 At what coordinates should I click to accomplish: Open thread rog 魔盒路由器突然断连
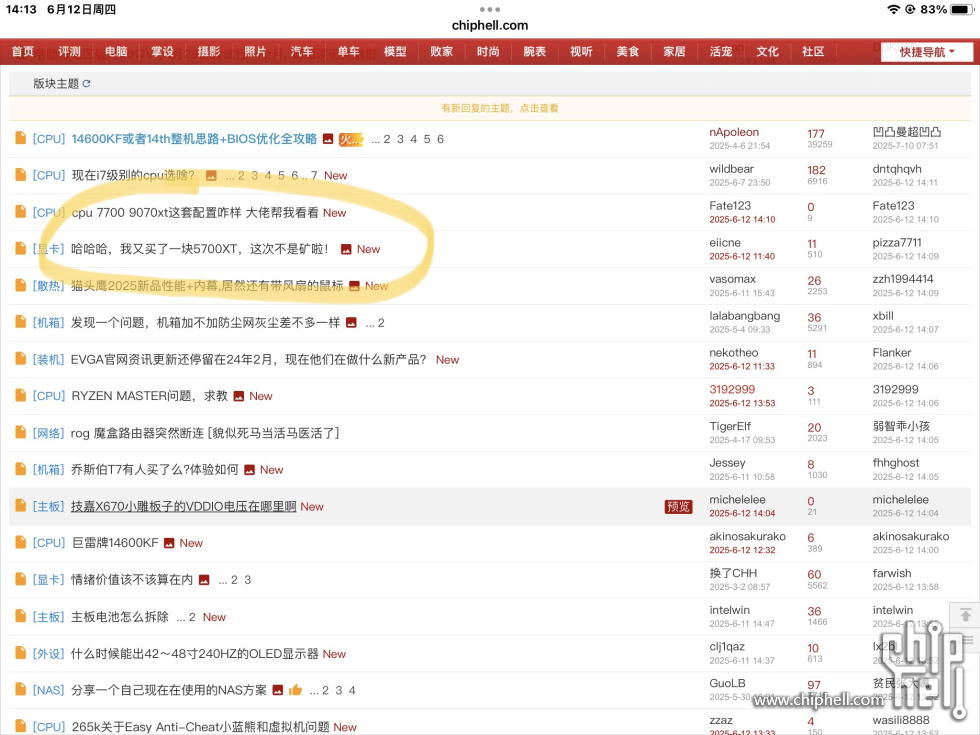[x=204, y=433]
